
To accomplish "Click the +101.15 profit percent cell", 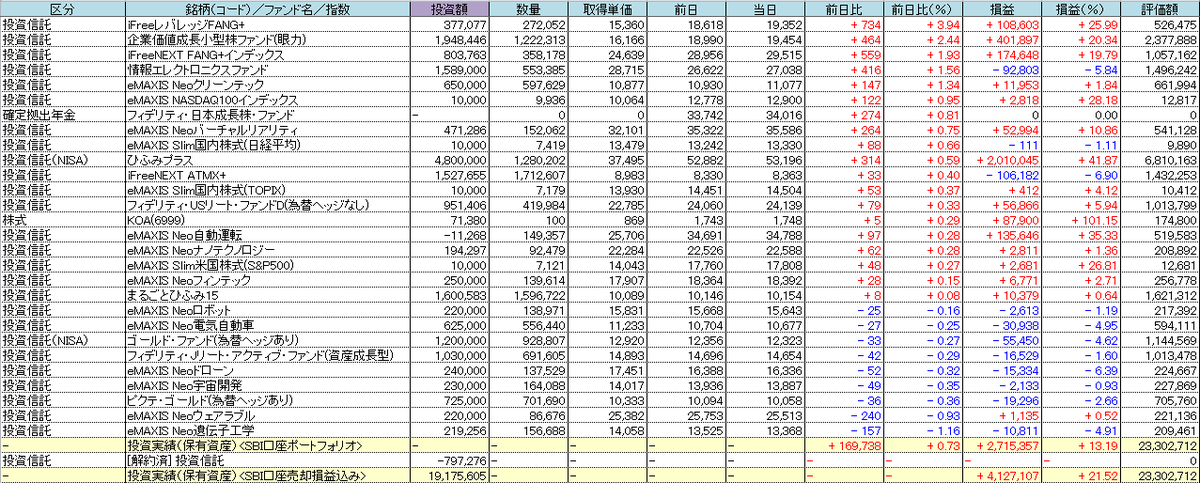I will pos(1080,219).
